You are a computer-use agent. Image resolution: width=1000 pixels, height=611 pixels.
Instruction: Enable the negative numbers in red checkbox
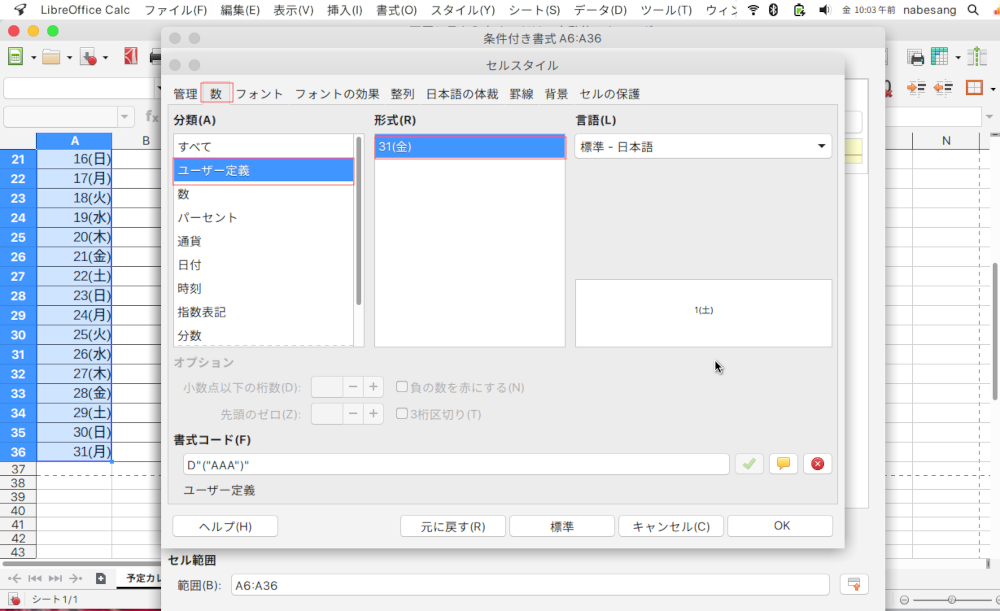click(402, 387)
